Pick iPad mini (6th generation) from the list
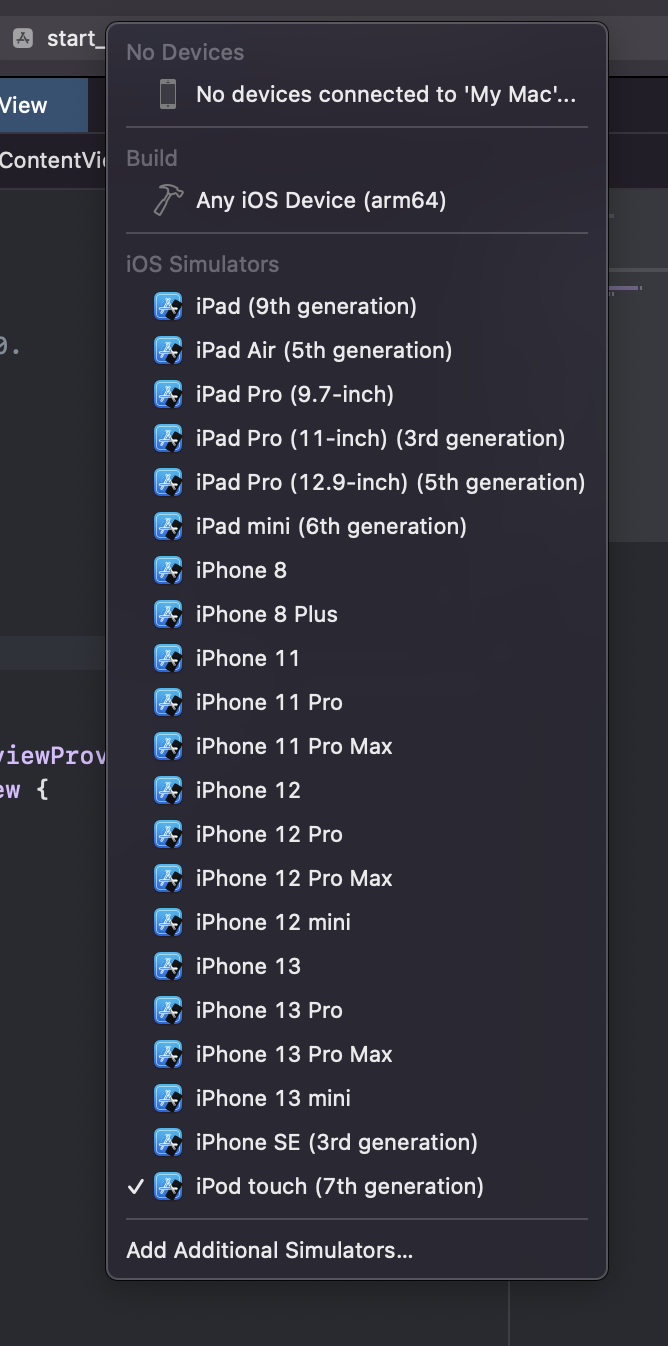 coord(331,526)
